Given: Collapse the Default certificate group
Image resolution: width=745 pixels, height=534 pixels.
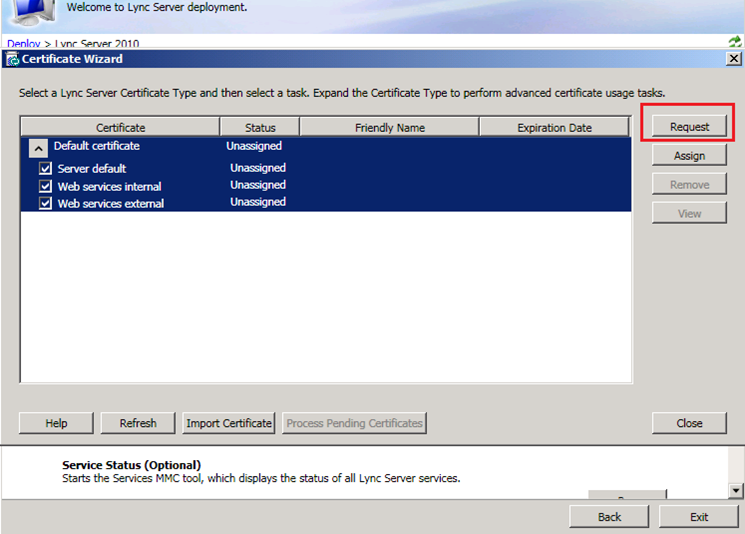Looking at the screenshot, I should coord(38,148).
